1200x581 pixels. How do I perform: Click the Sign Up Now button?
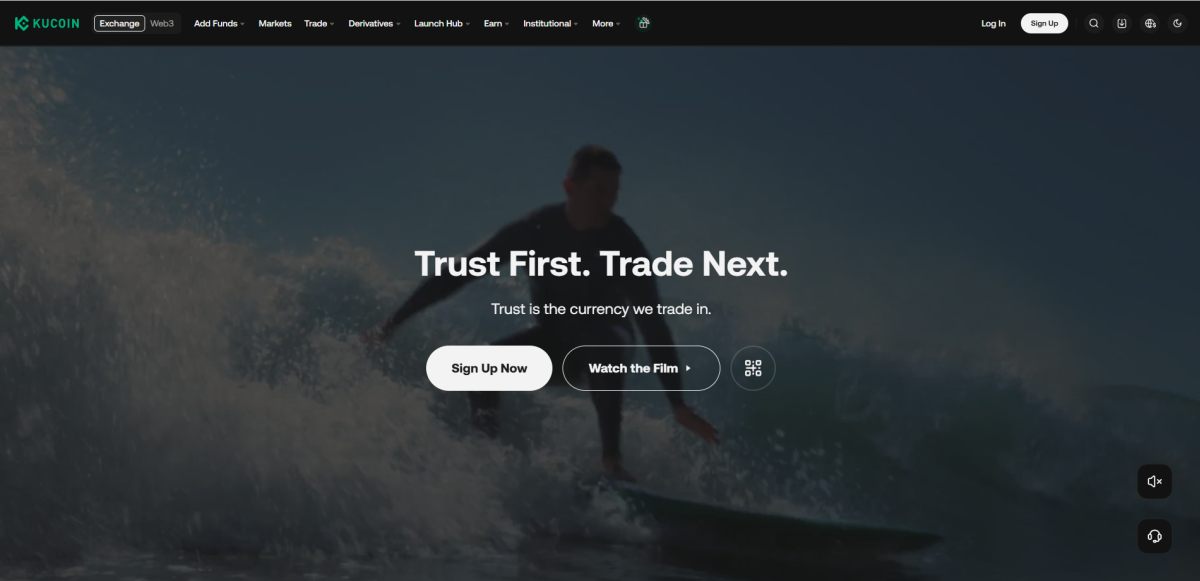coord(489,368)
